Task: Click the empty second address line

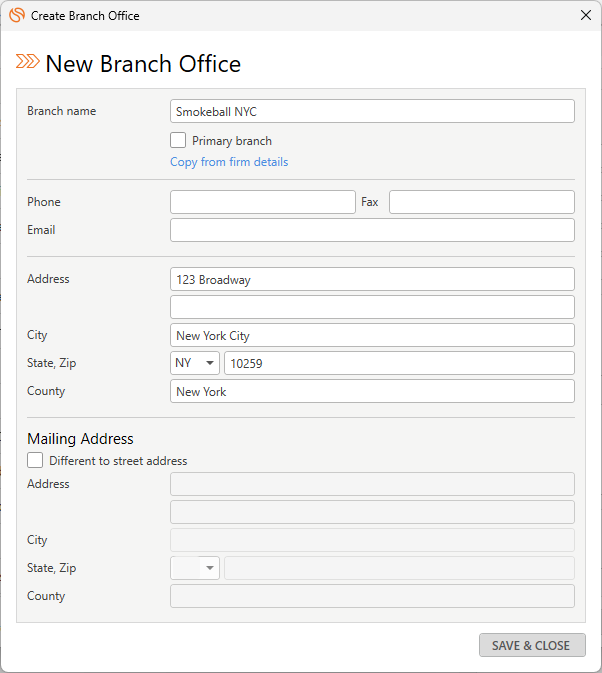Action: click(372, 307)
